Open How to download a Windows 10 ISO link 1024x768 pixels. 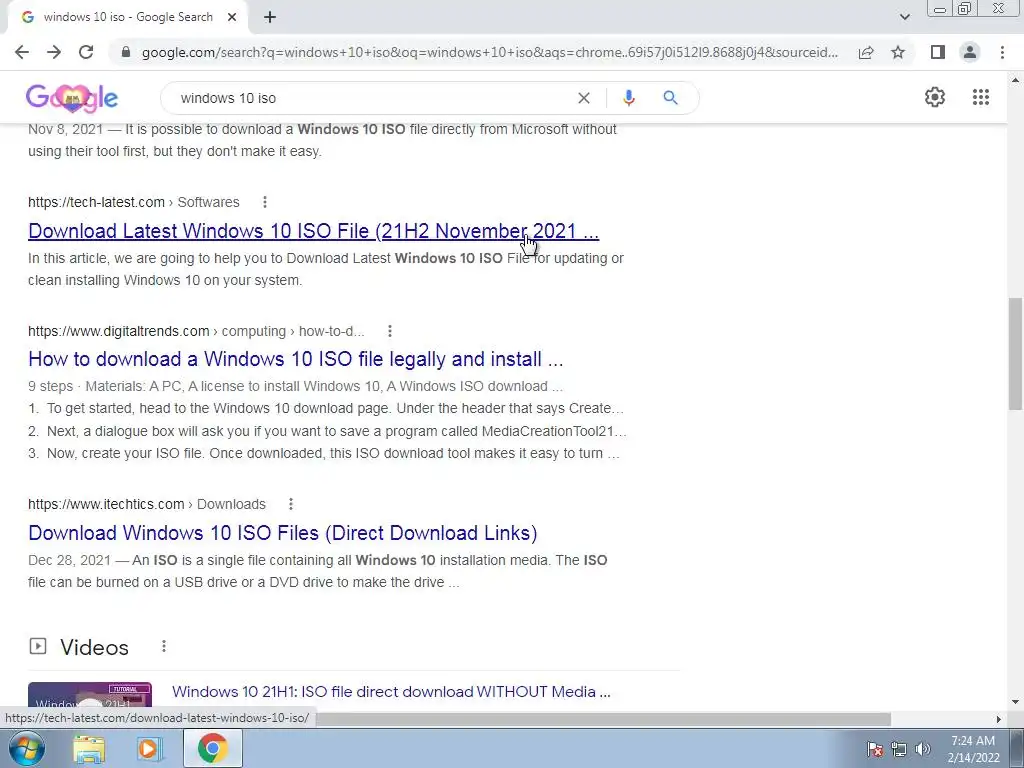296,359
